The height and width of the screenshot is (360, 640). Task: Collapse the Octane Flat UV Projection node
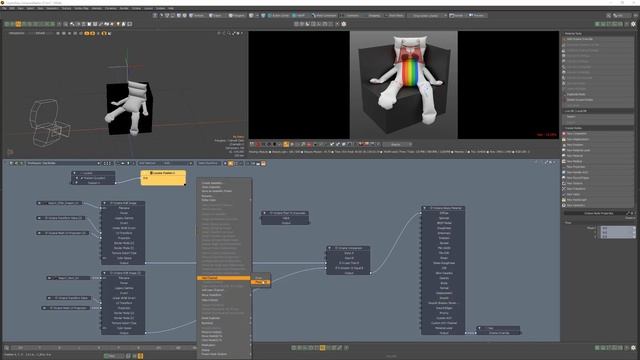264,213
